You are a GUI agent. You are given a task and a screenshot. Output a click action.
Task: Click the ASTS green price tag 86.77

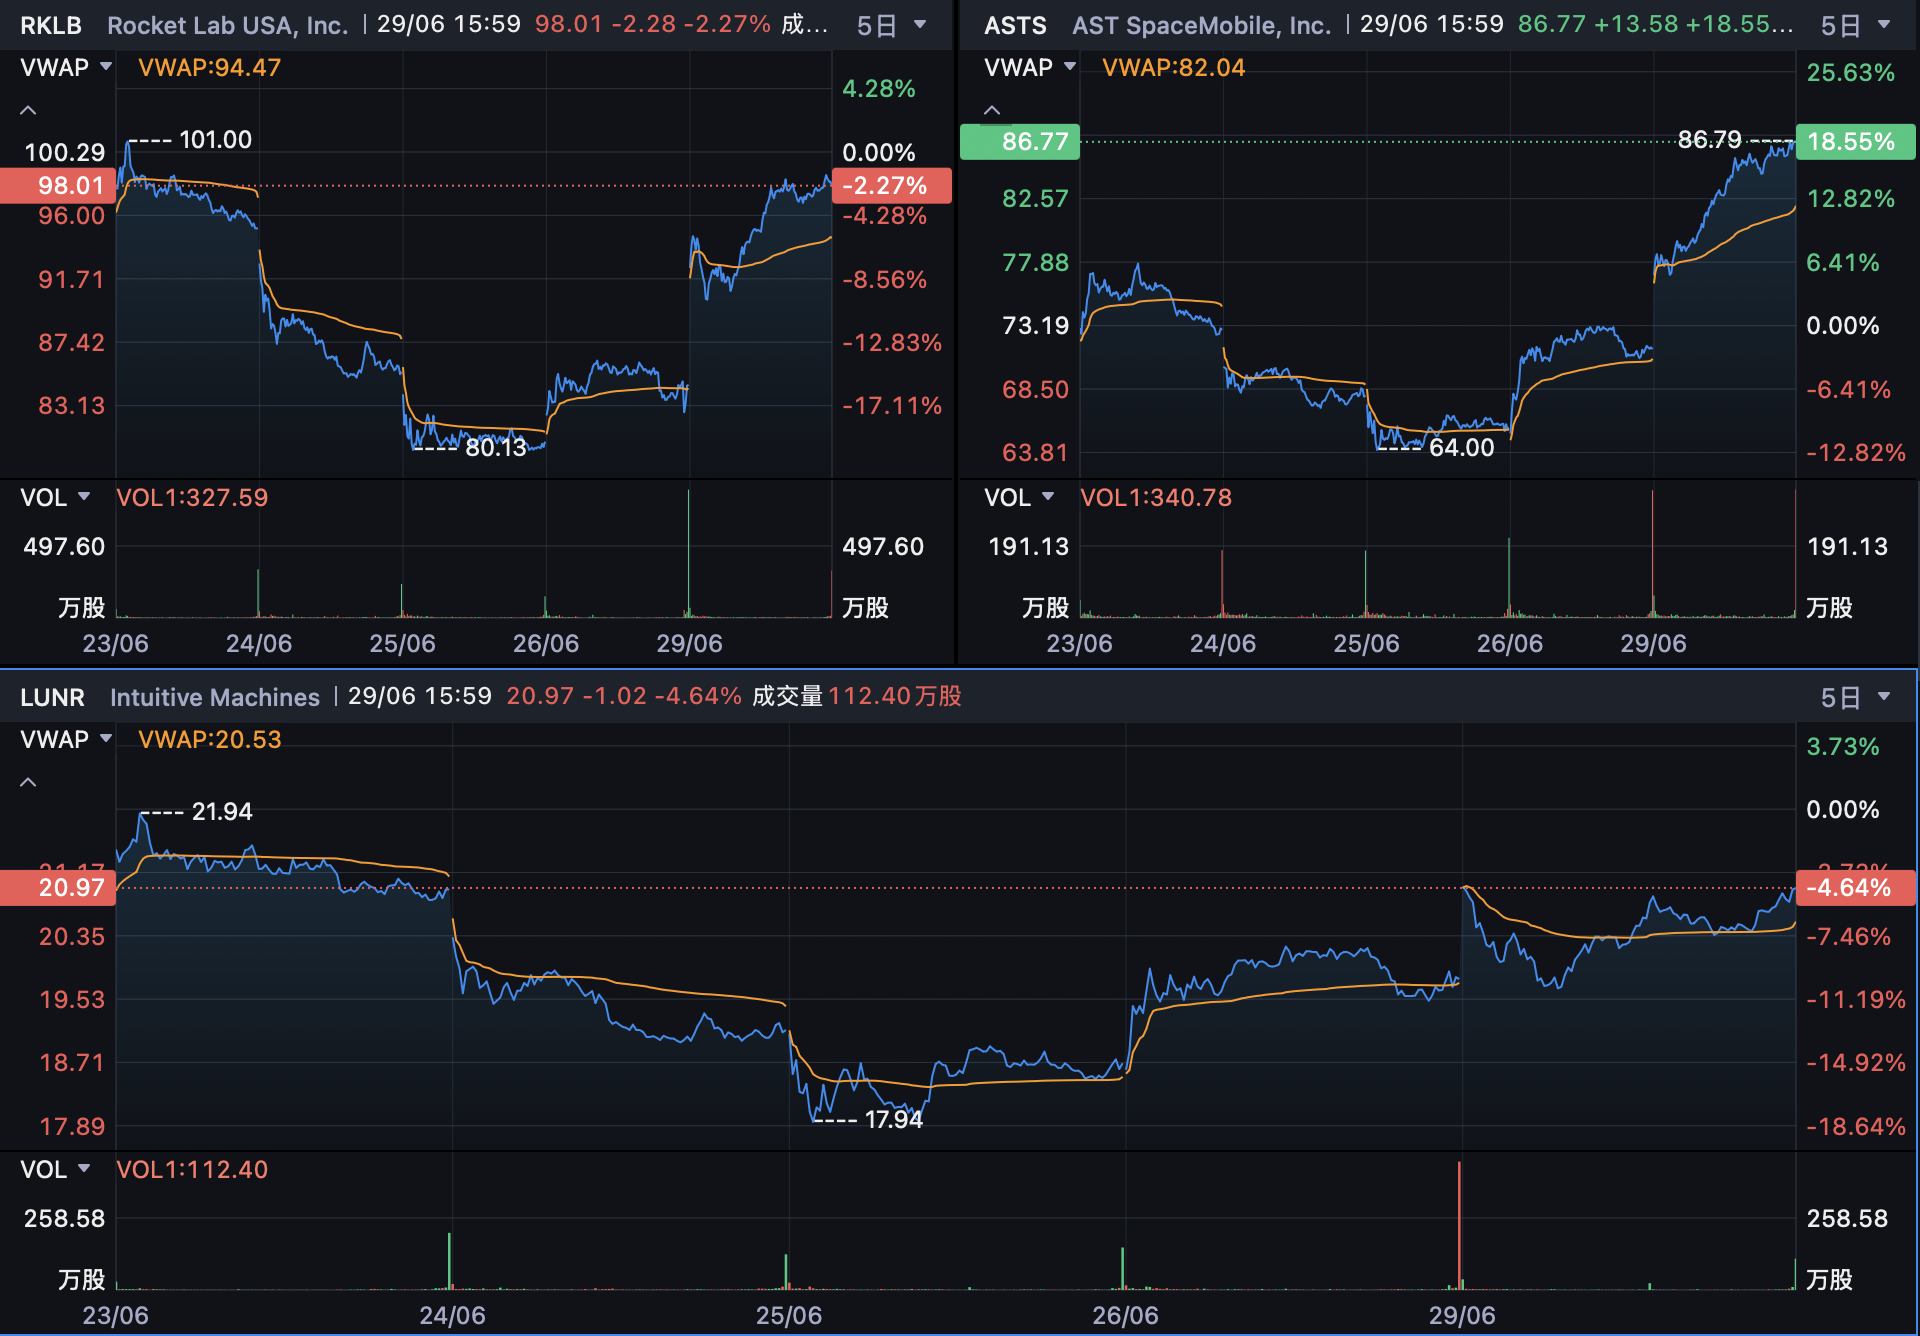[1020, 141]
